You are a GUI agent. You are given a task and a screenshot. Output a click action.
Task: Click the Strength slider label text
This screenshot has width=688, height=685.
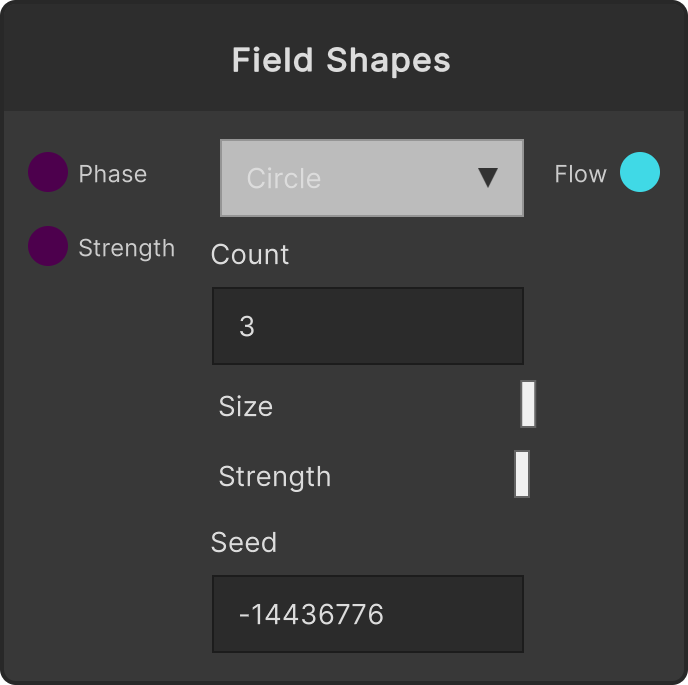(275, 477)
